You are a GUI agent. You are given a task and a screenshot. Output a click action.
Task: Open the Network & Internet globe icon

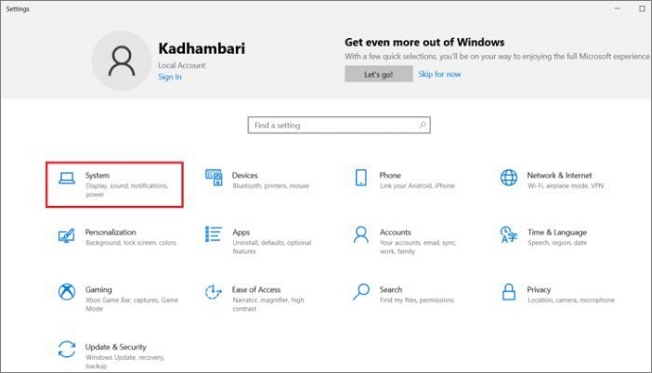(x=509, y=178)
